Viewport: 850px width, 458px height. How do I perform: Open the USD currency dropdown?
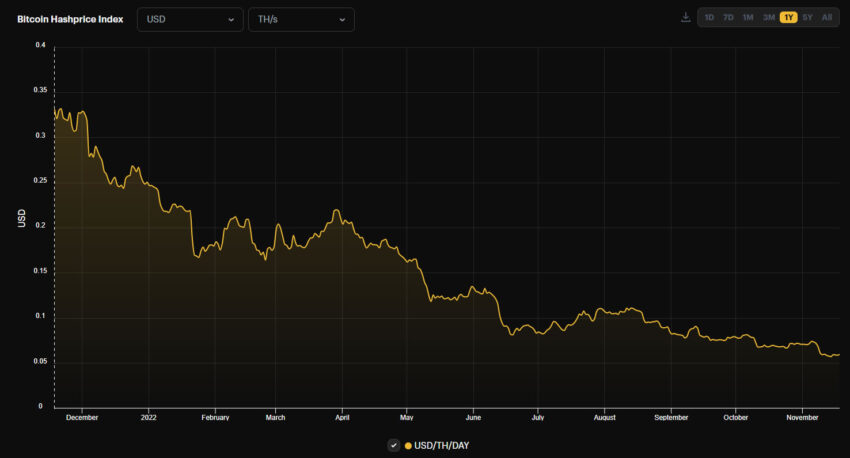click(190, 20)
